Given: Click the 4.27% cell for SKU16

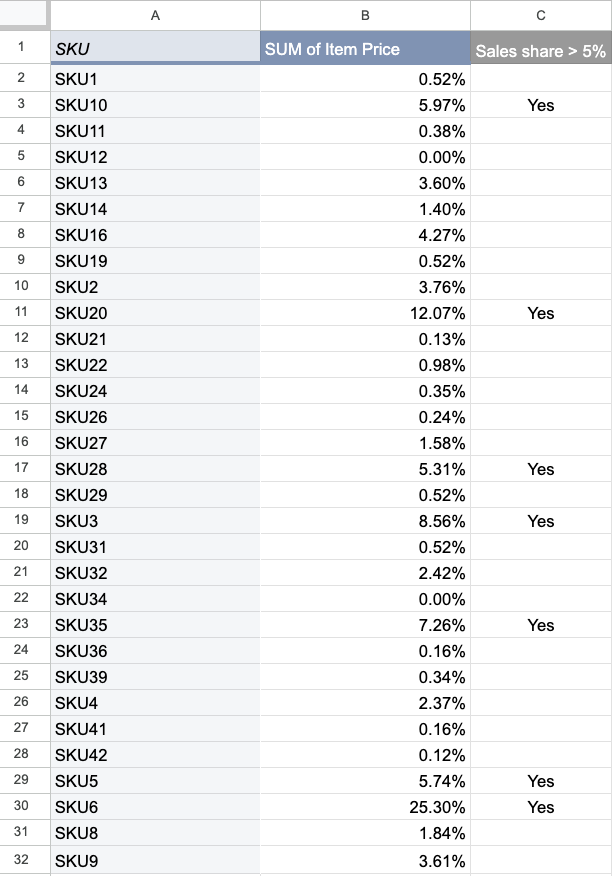Looking at the screenshot, I should click(x=365, y=235).
